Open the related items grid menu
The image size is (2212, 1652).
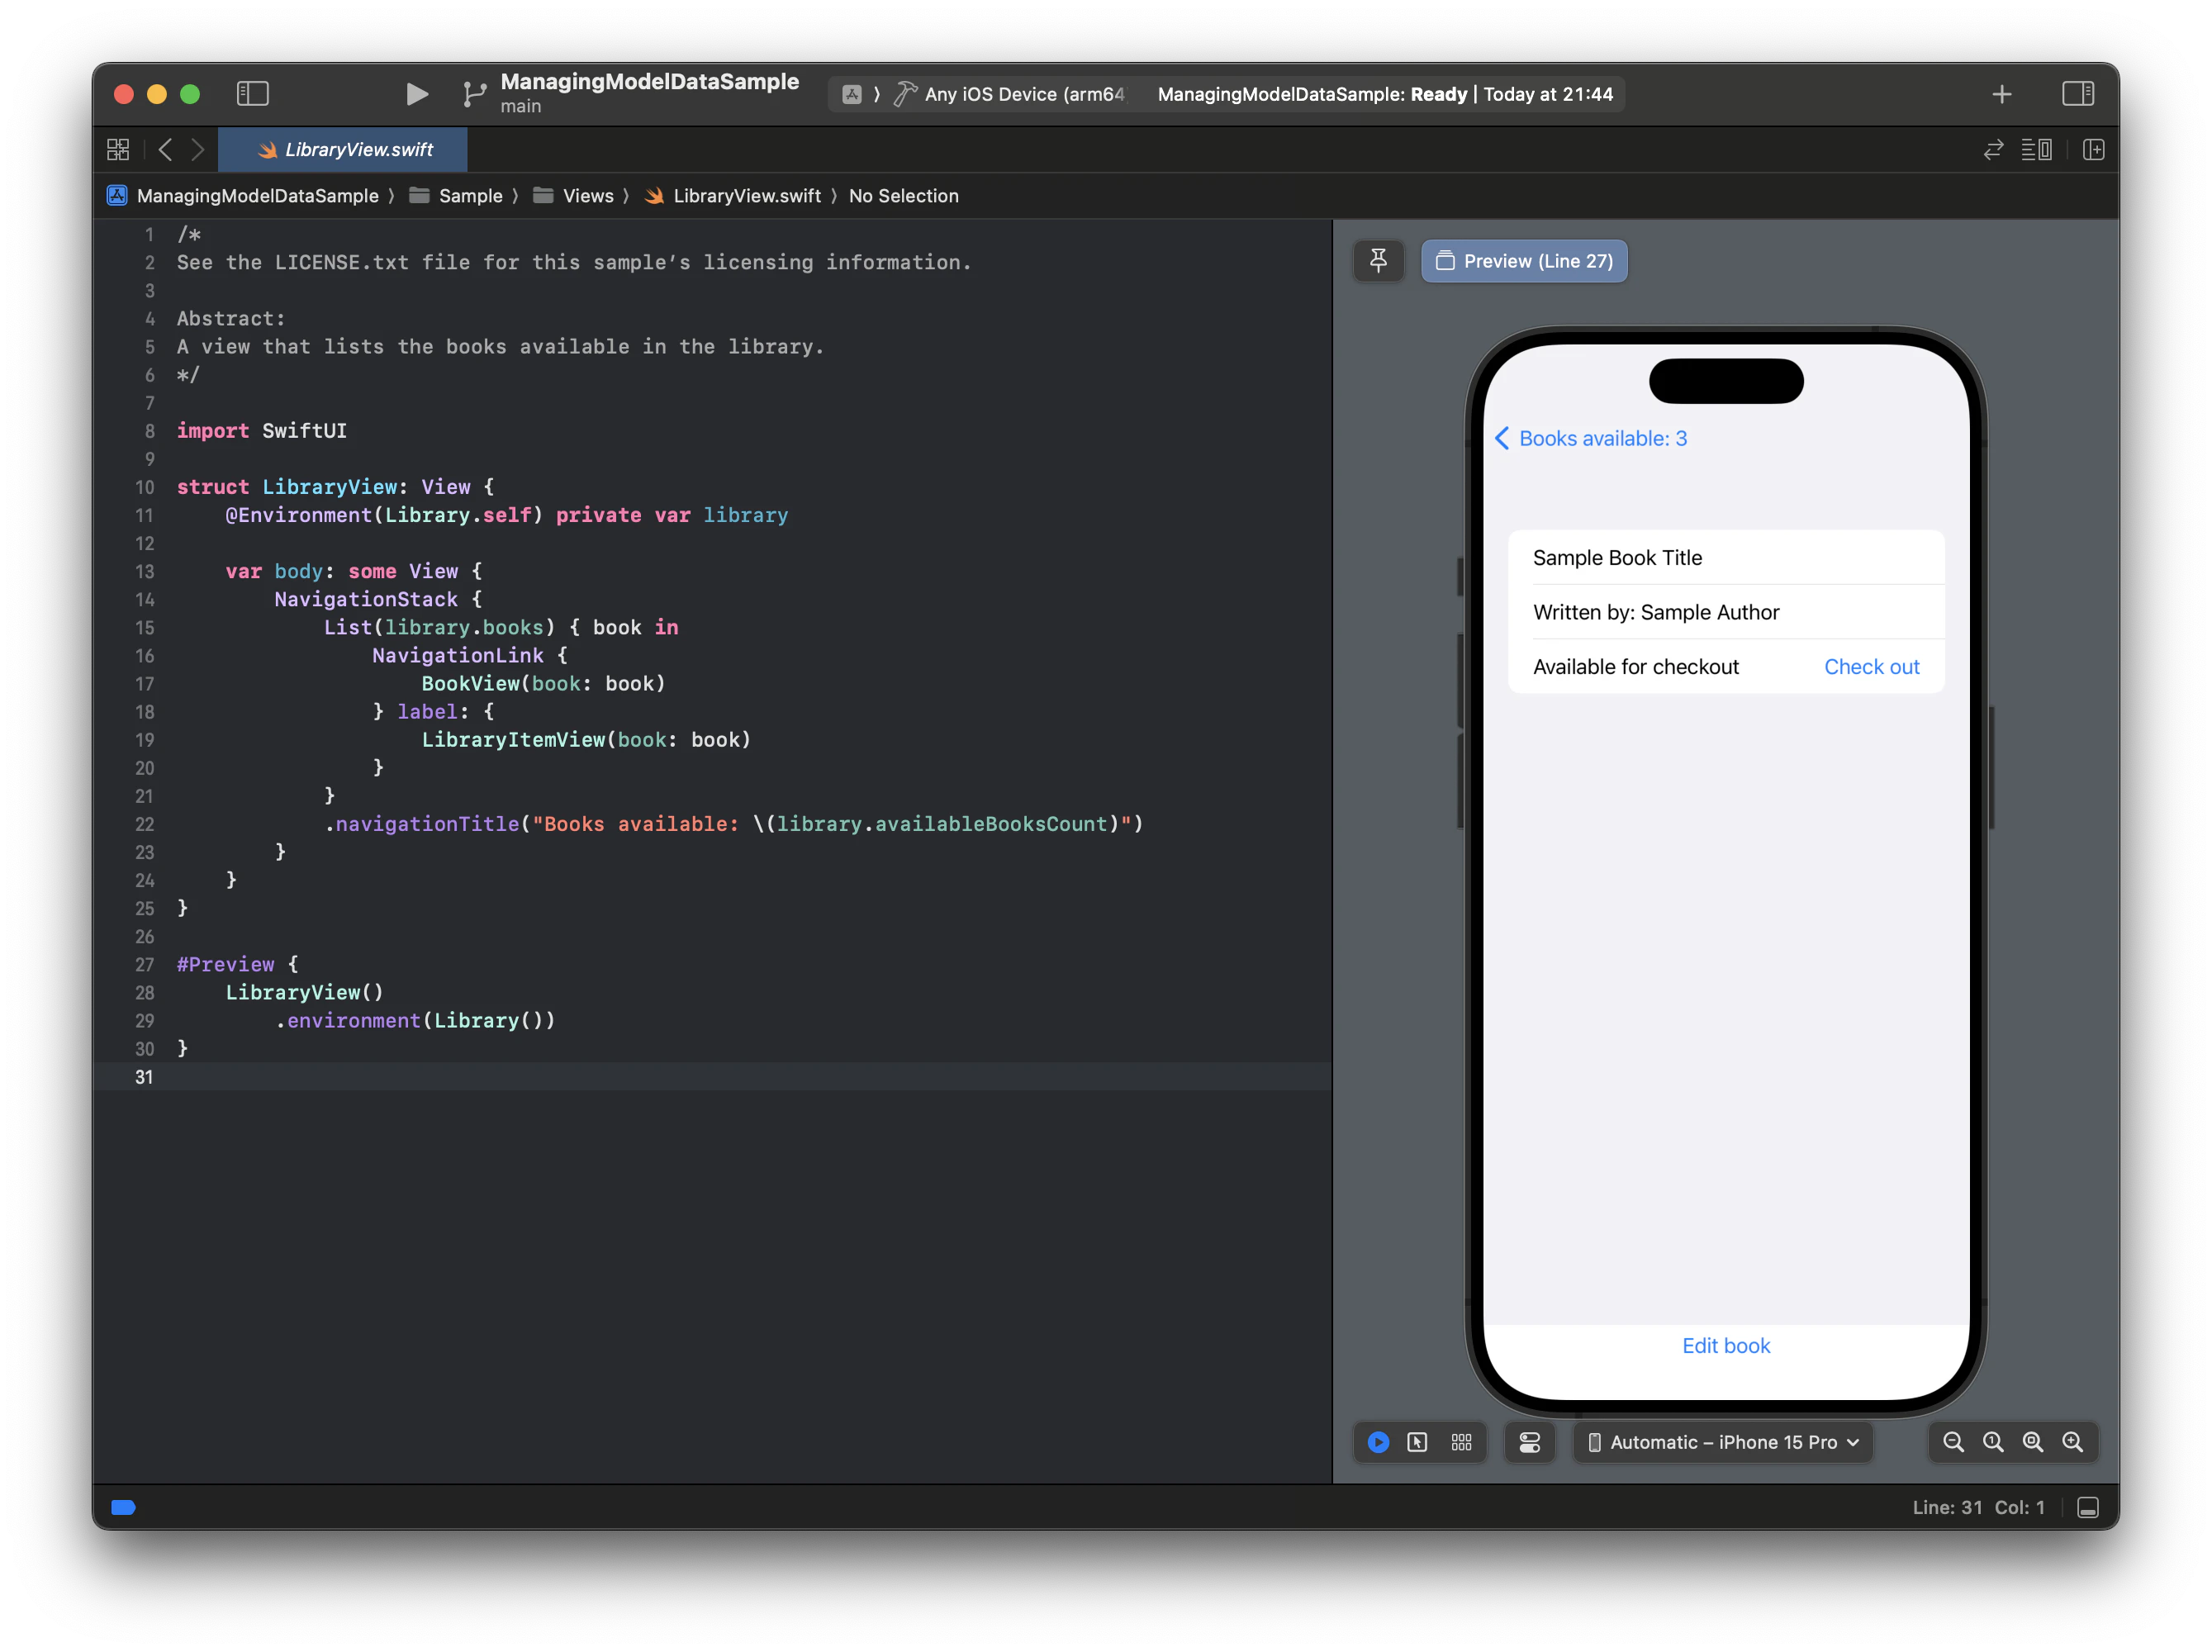[x=118, y=150]
